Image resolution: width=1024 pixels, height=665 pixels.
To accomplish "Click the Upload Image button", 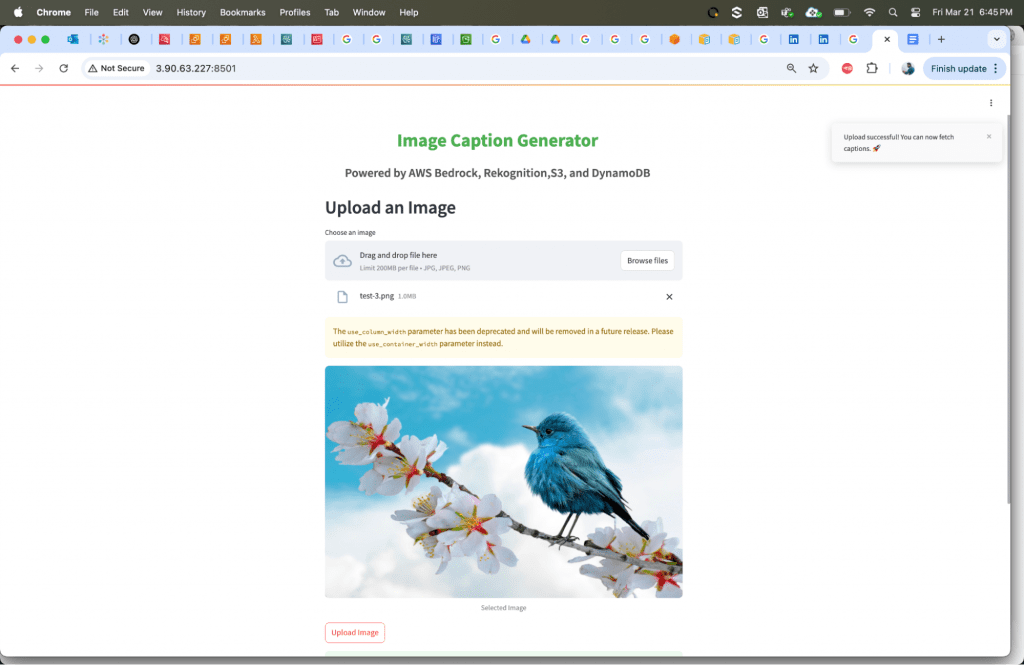I will point(354,632).
